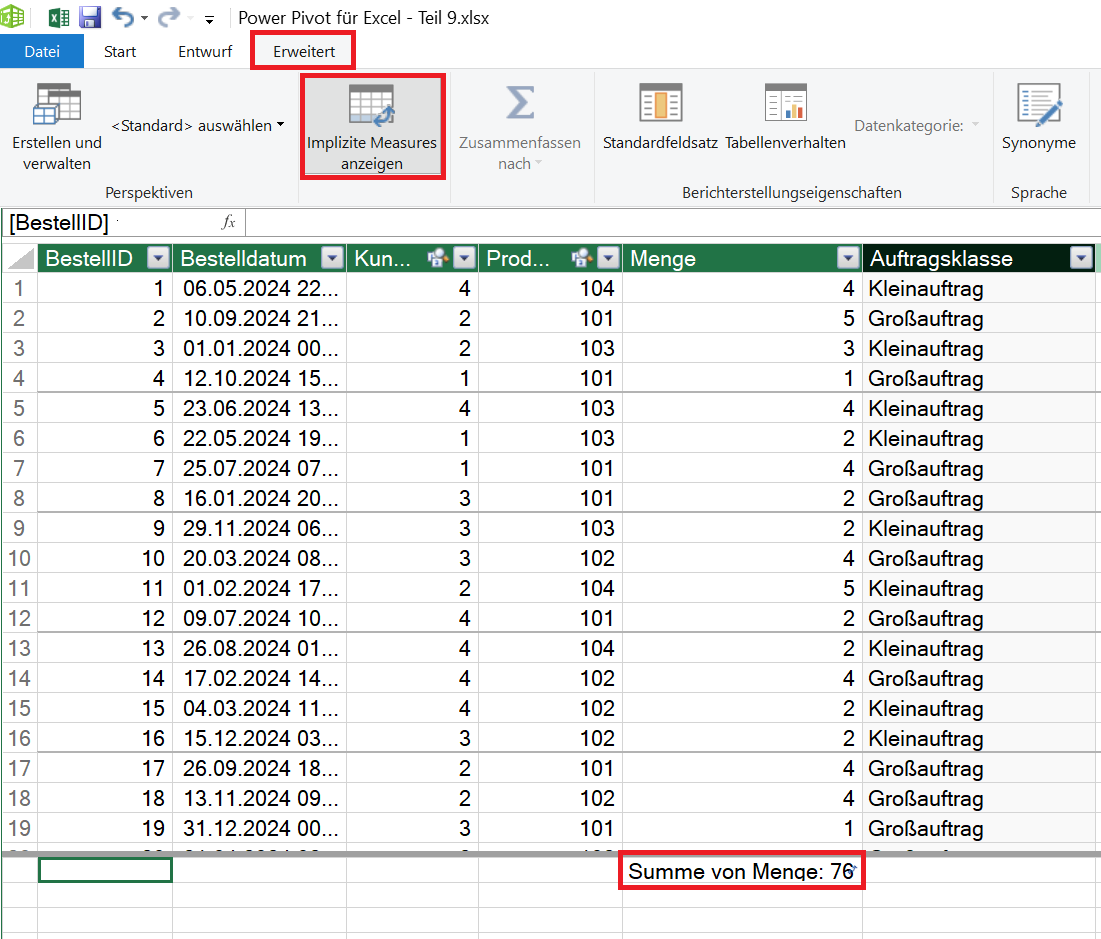This screenshot has height=939, width=1101.
Task: Select the Bestelldatum column header
Action: pyautogui.click(x=244, y=258)
